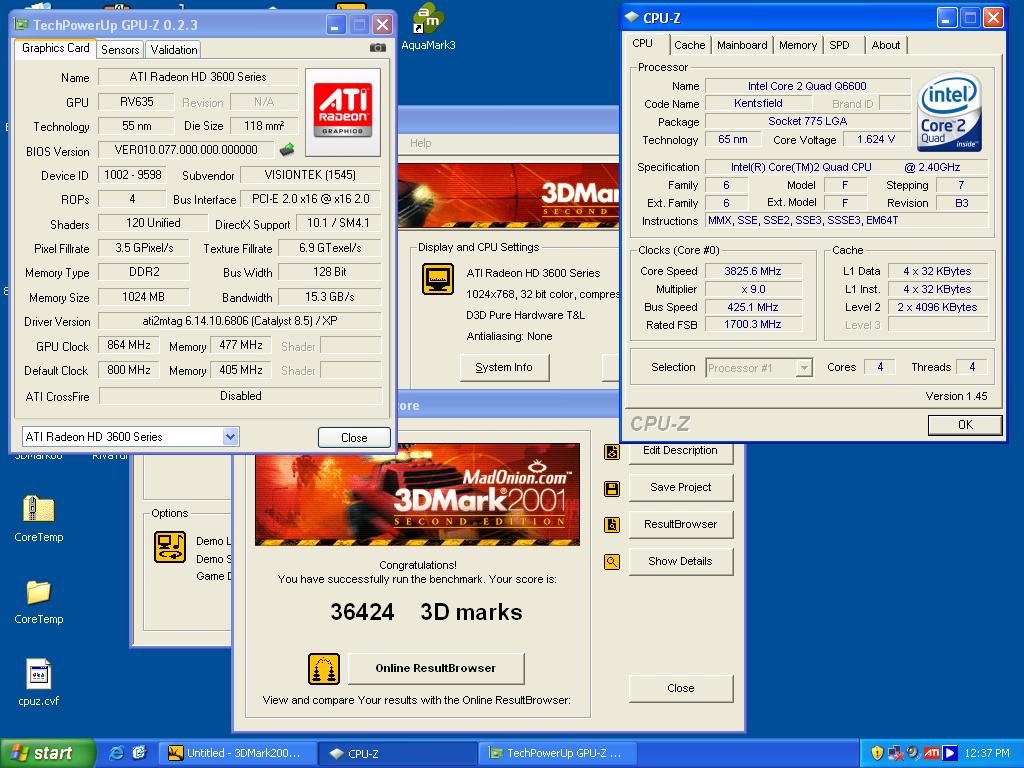Select the Graphics Card tab in GPU-Z

[x=56, y=48]
